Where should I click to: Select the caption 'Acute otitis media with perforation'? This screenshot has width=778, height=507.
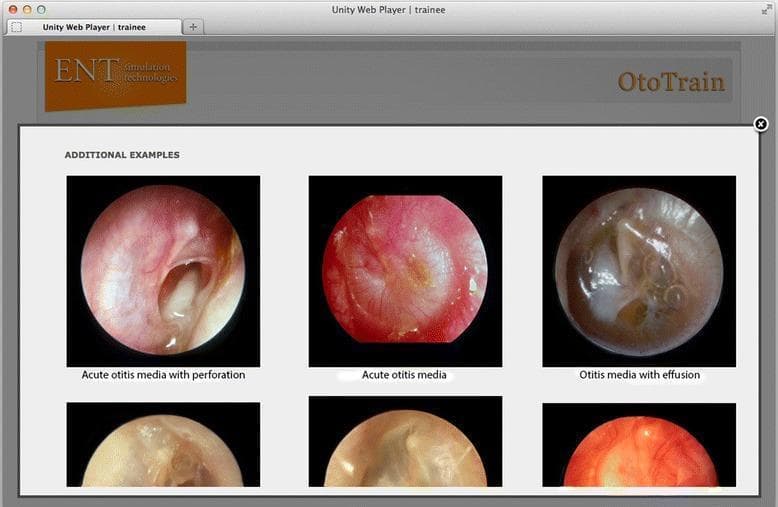point(163,375)
